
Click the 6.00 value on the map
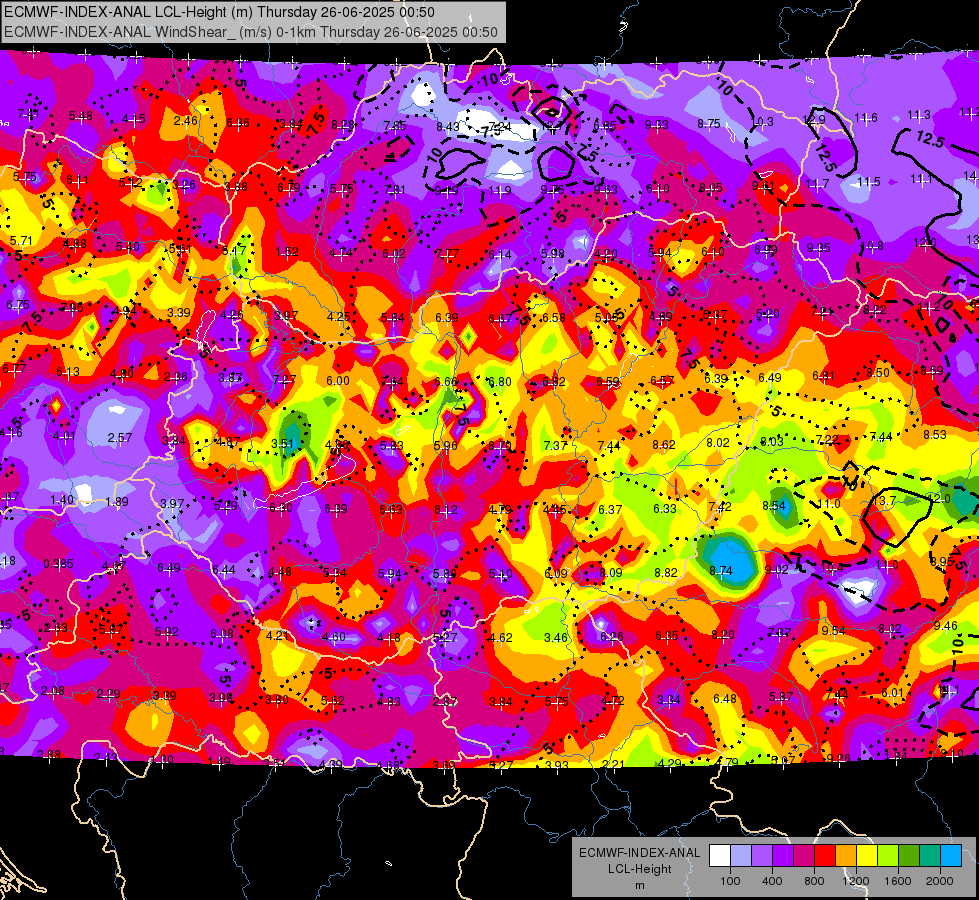tap(338, 380)
